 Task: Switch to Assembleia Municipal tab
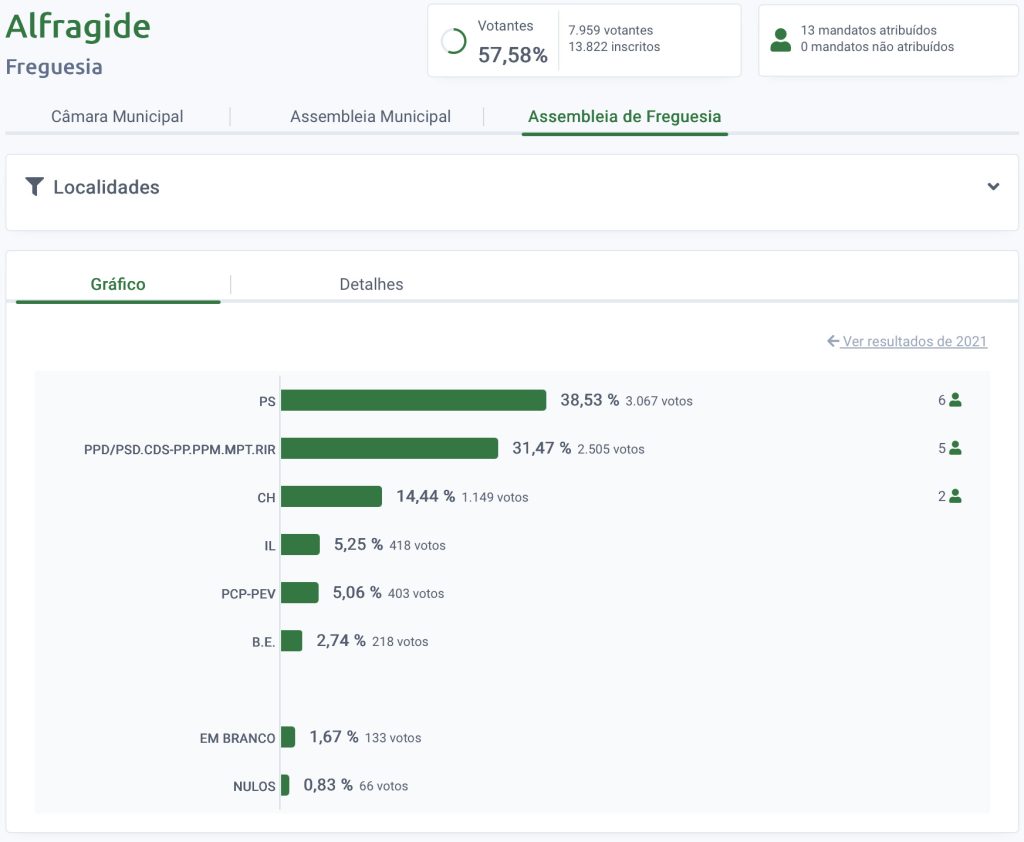(x=370, y=117)
